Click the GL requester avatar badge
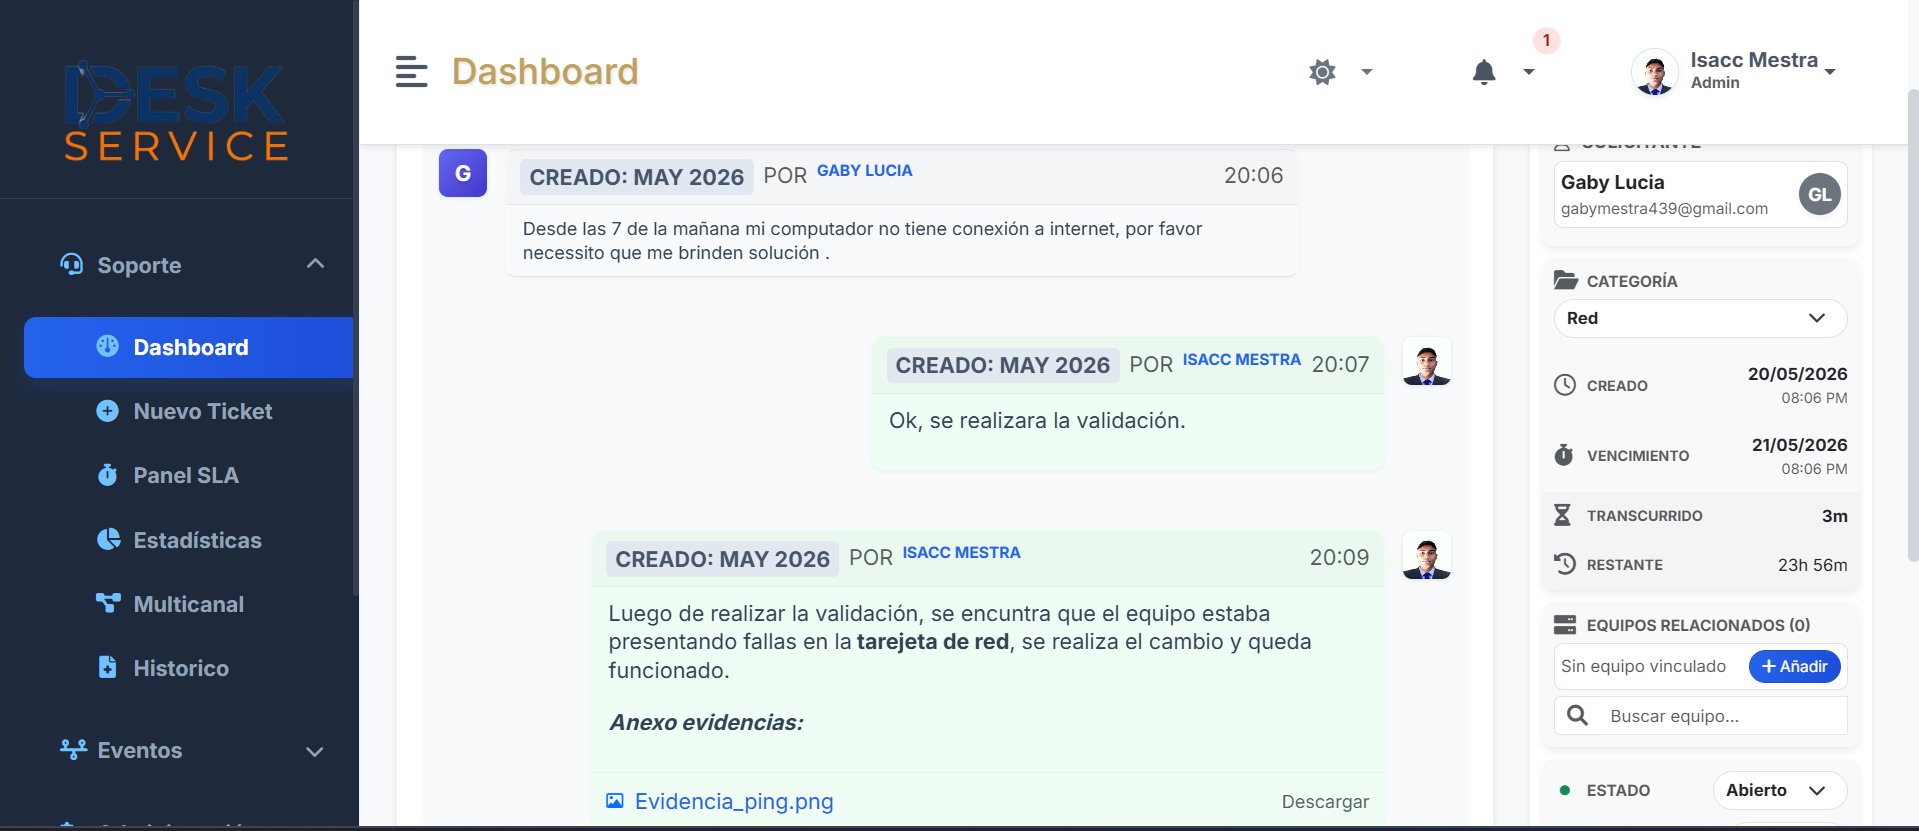1919x831 pixels. [1819, 194]
